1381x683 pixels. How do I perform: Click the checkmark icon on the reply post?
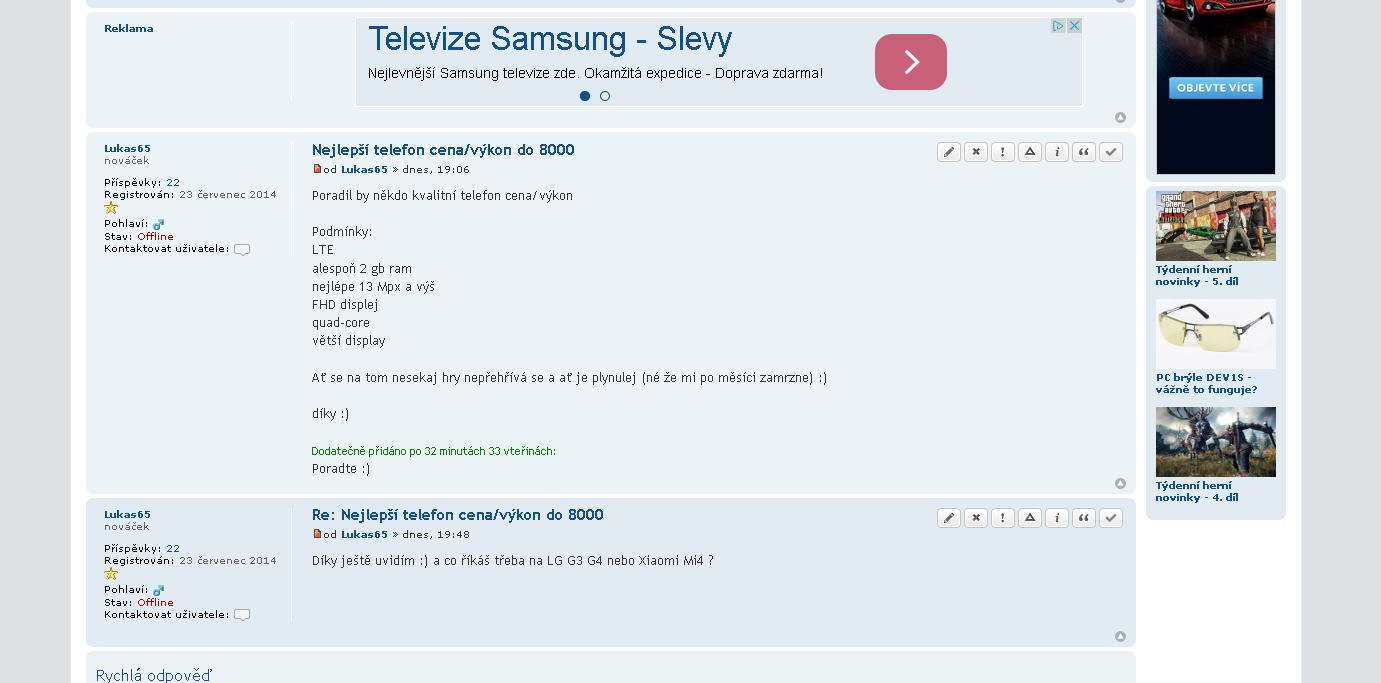point(1111,518)
